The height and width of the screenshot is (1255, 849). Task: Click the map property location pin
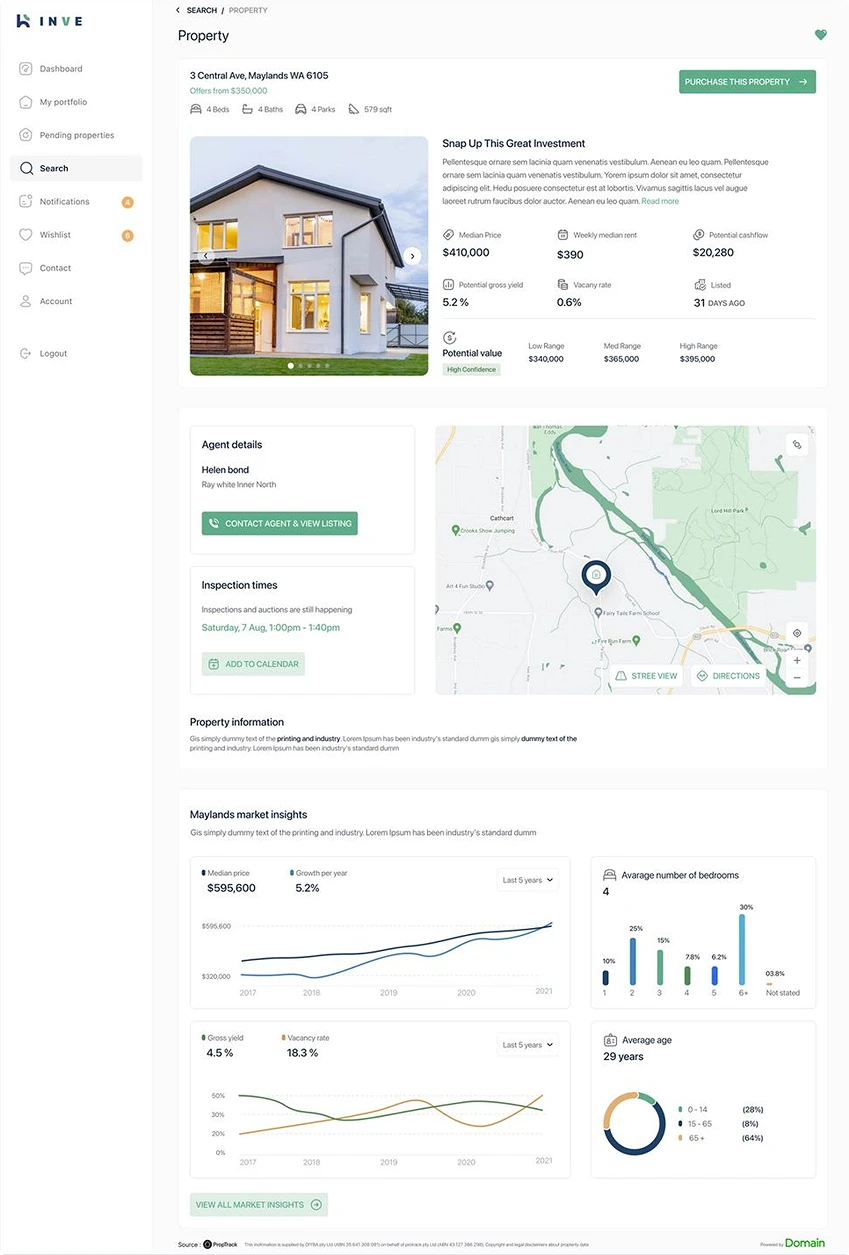596,577
